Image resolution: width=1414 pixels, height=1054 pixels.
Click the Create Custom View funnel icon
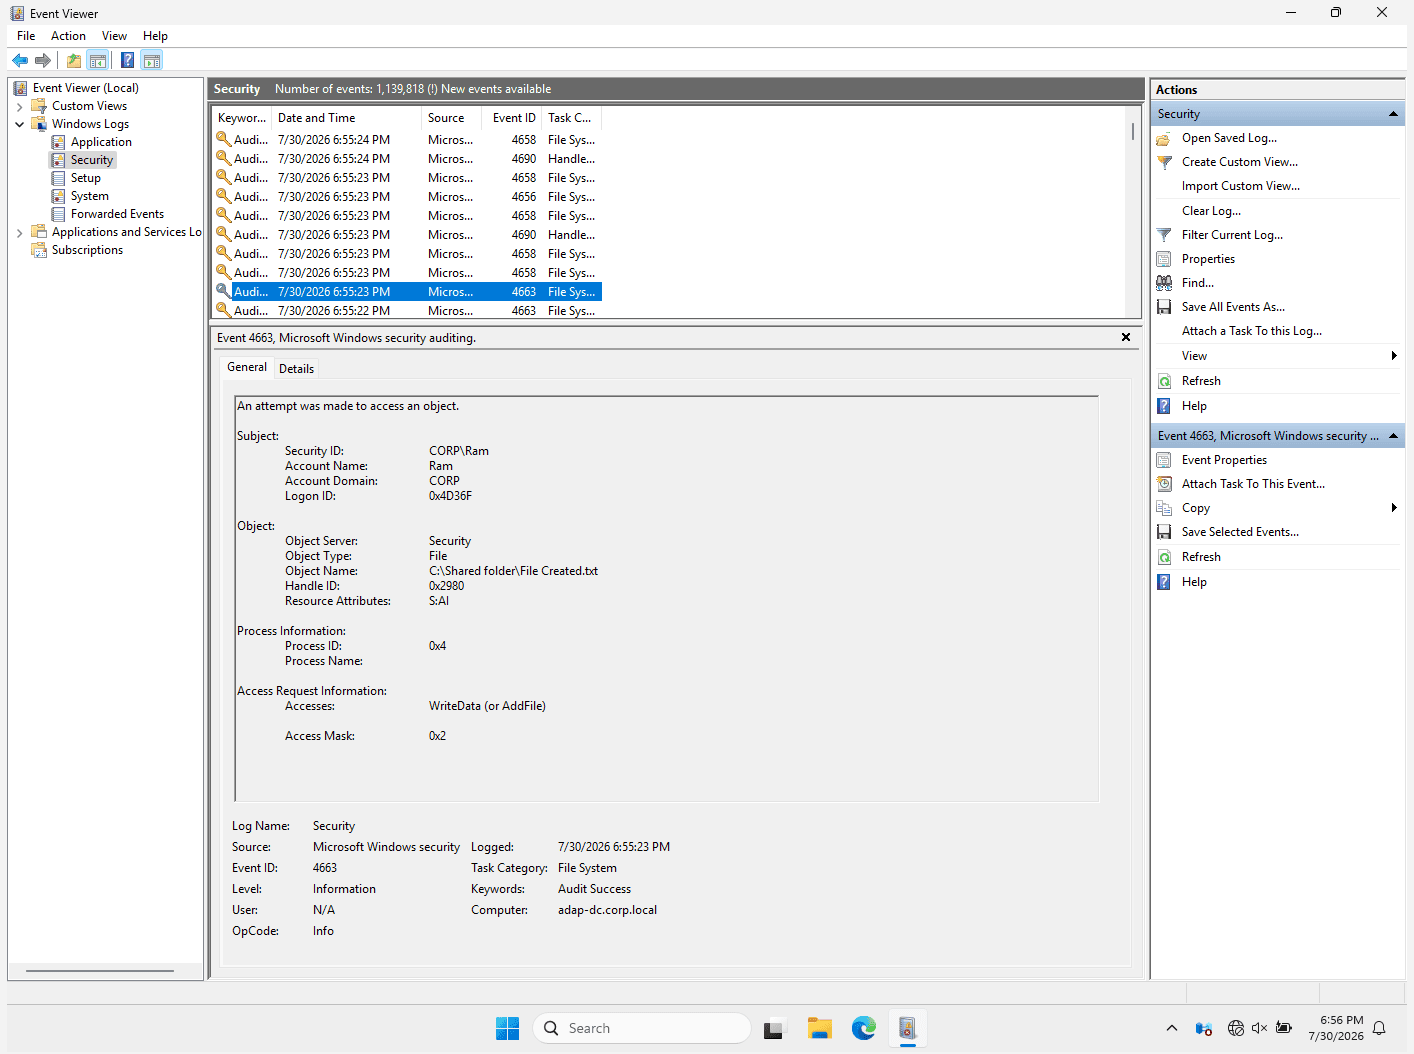pyautogui.click(x=1164, y=162)
